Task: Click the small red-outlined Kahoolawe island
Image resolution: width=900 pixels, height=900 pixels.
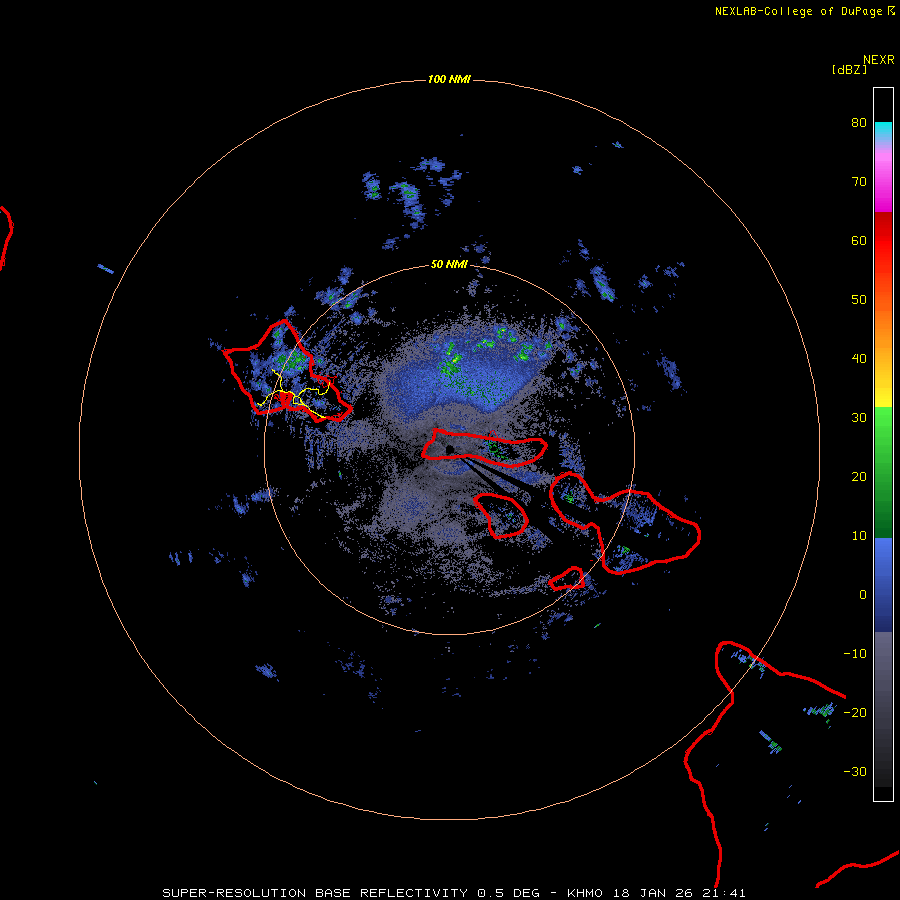Action: [567, 579]
